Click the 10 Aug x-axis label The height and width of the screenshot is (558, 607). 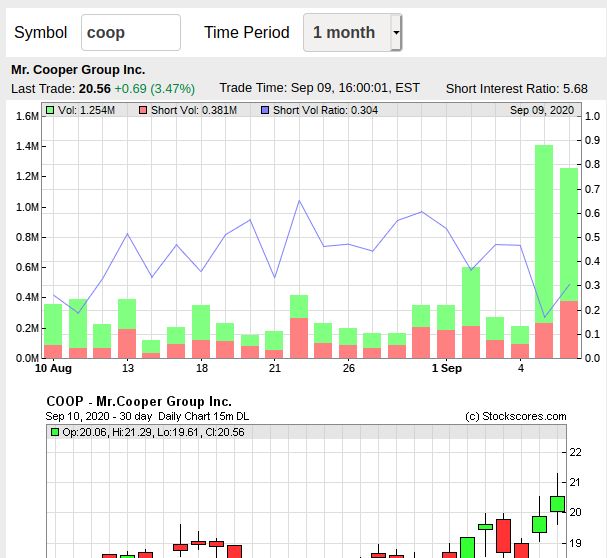coord(53,368)
